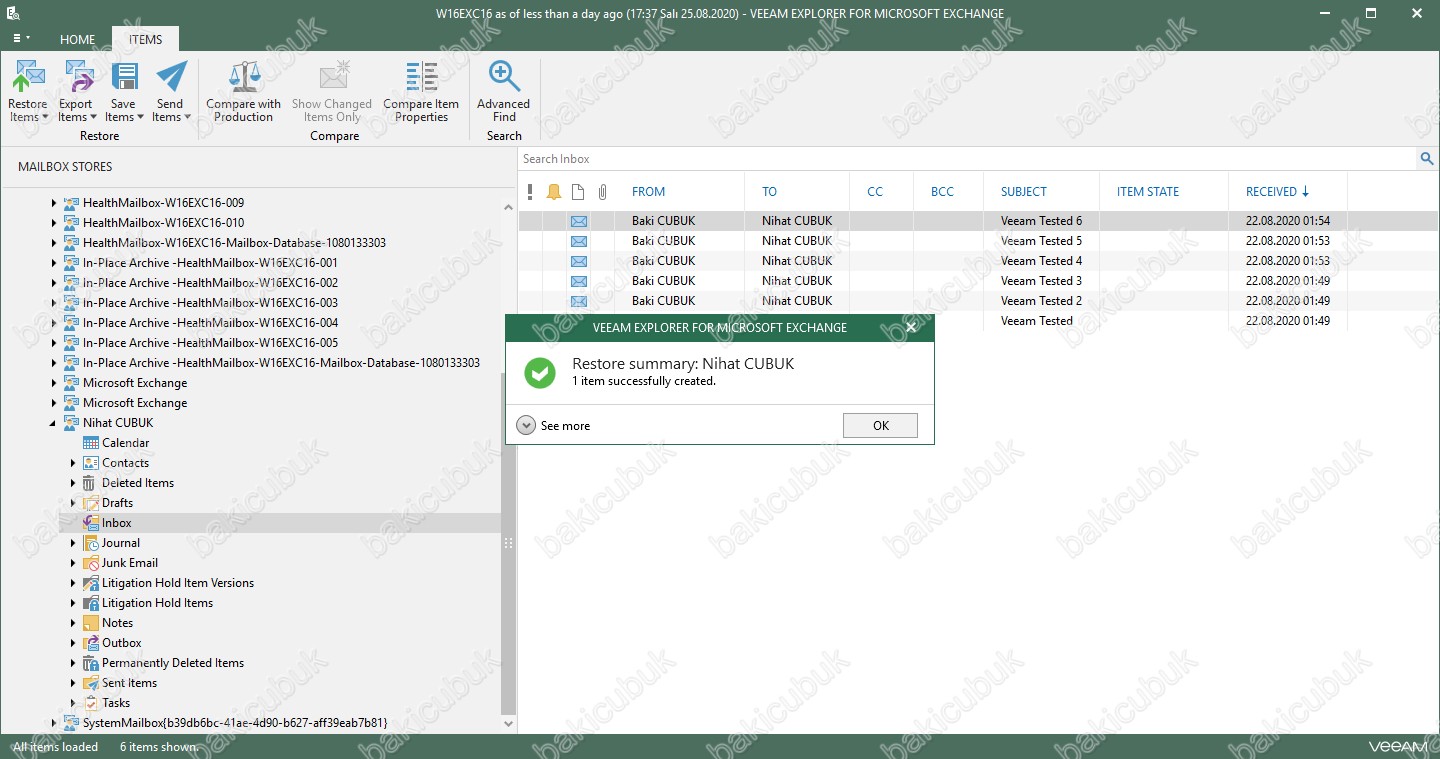Click Compare Item Properties icon

click(421, 77)
